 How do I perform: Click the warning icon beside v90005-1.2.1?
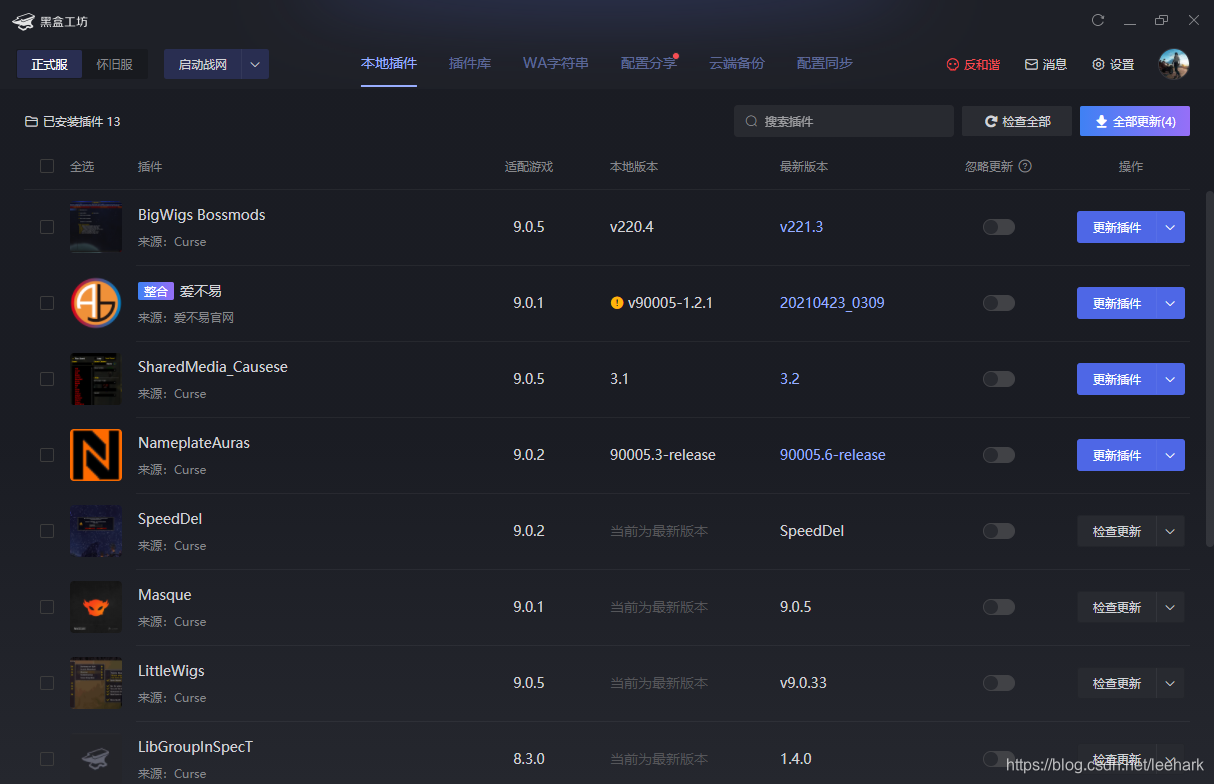(617, 303)
